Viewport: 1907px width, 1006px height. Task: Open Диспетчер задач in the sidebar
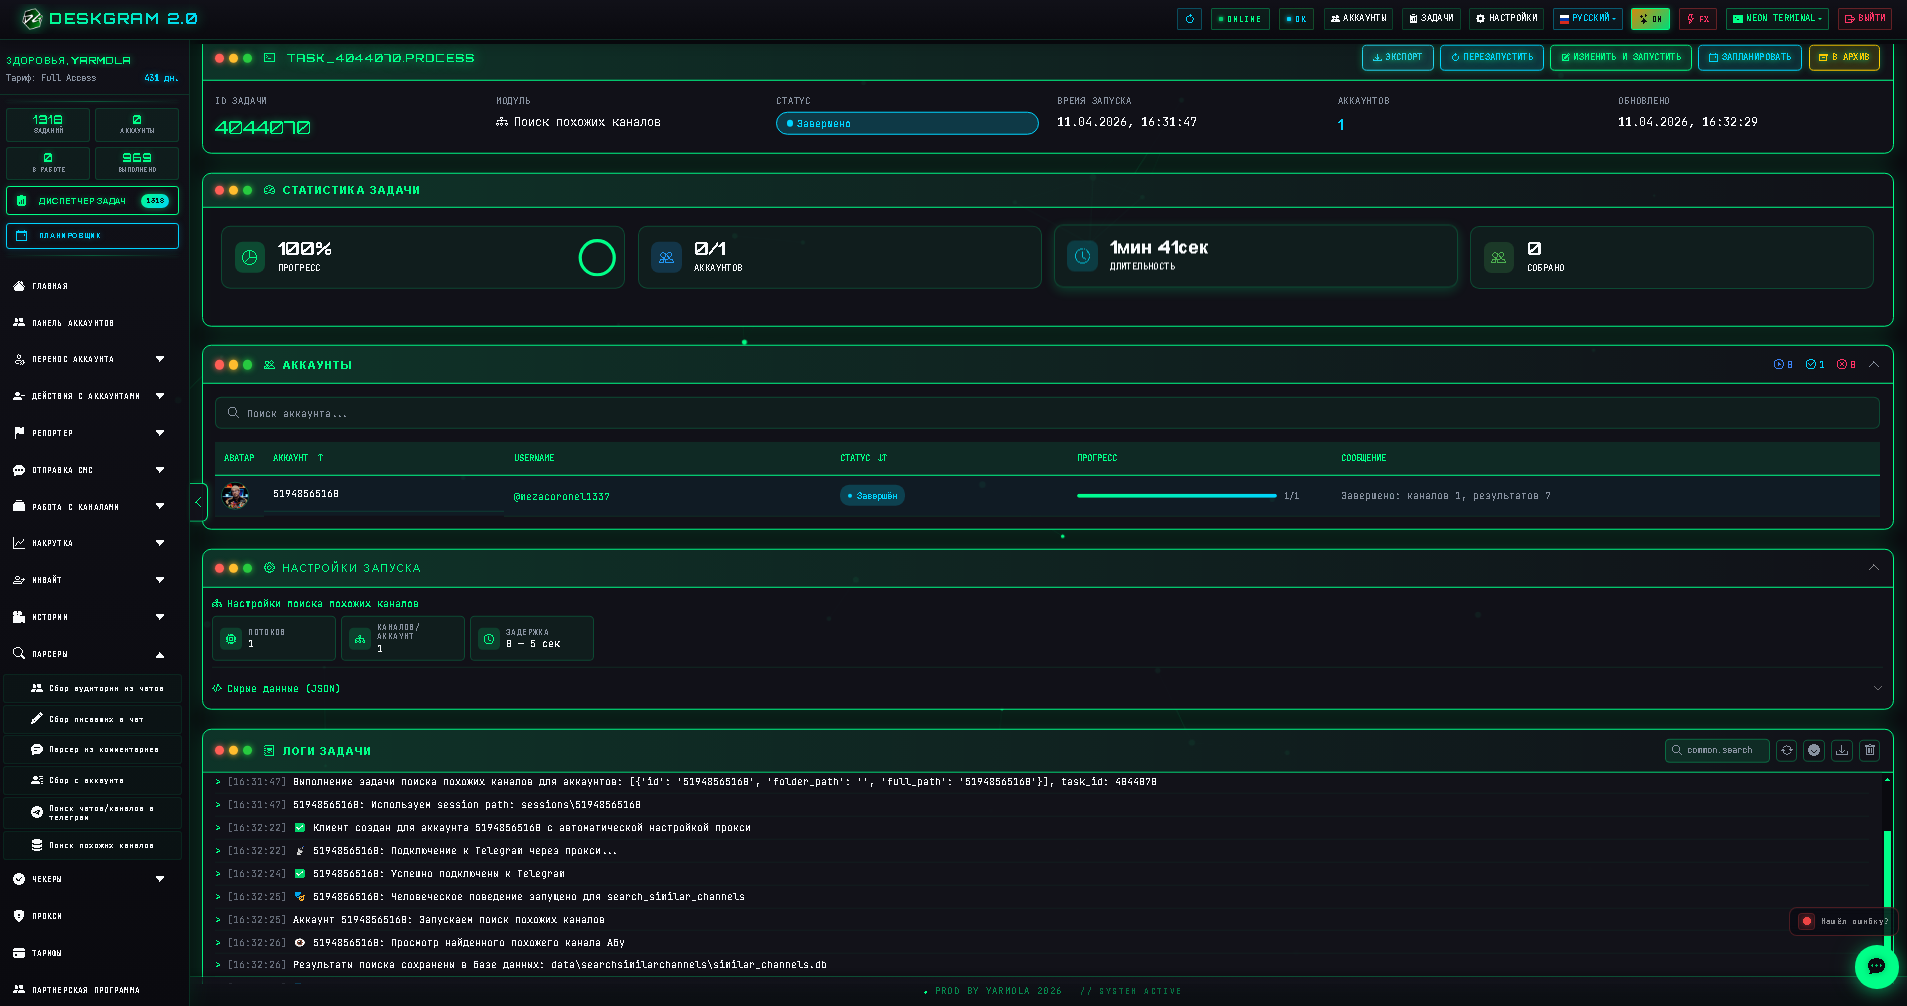click(x=92, y=201)
